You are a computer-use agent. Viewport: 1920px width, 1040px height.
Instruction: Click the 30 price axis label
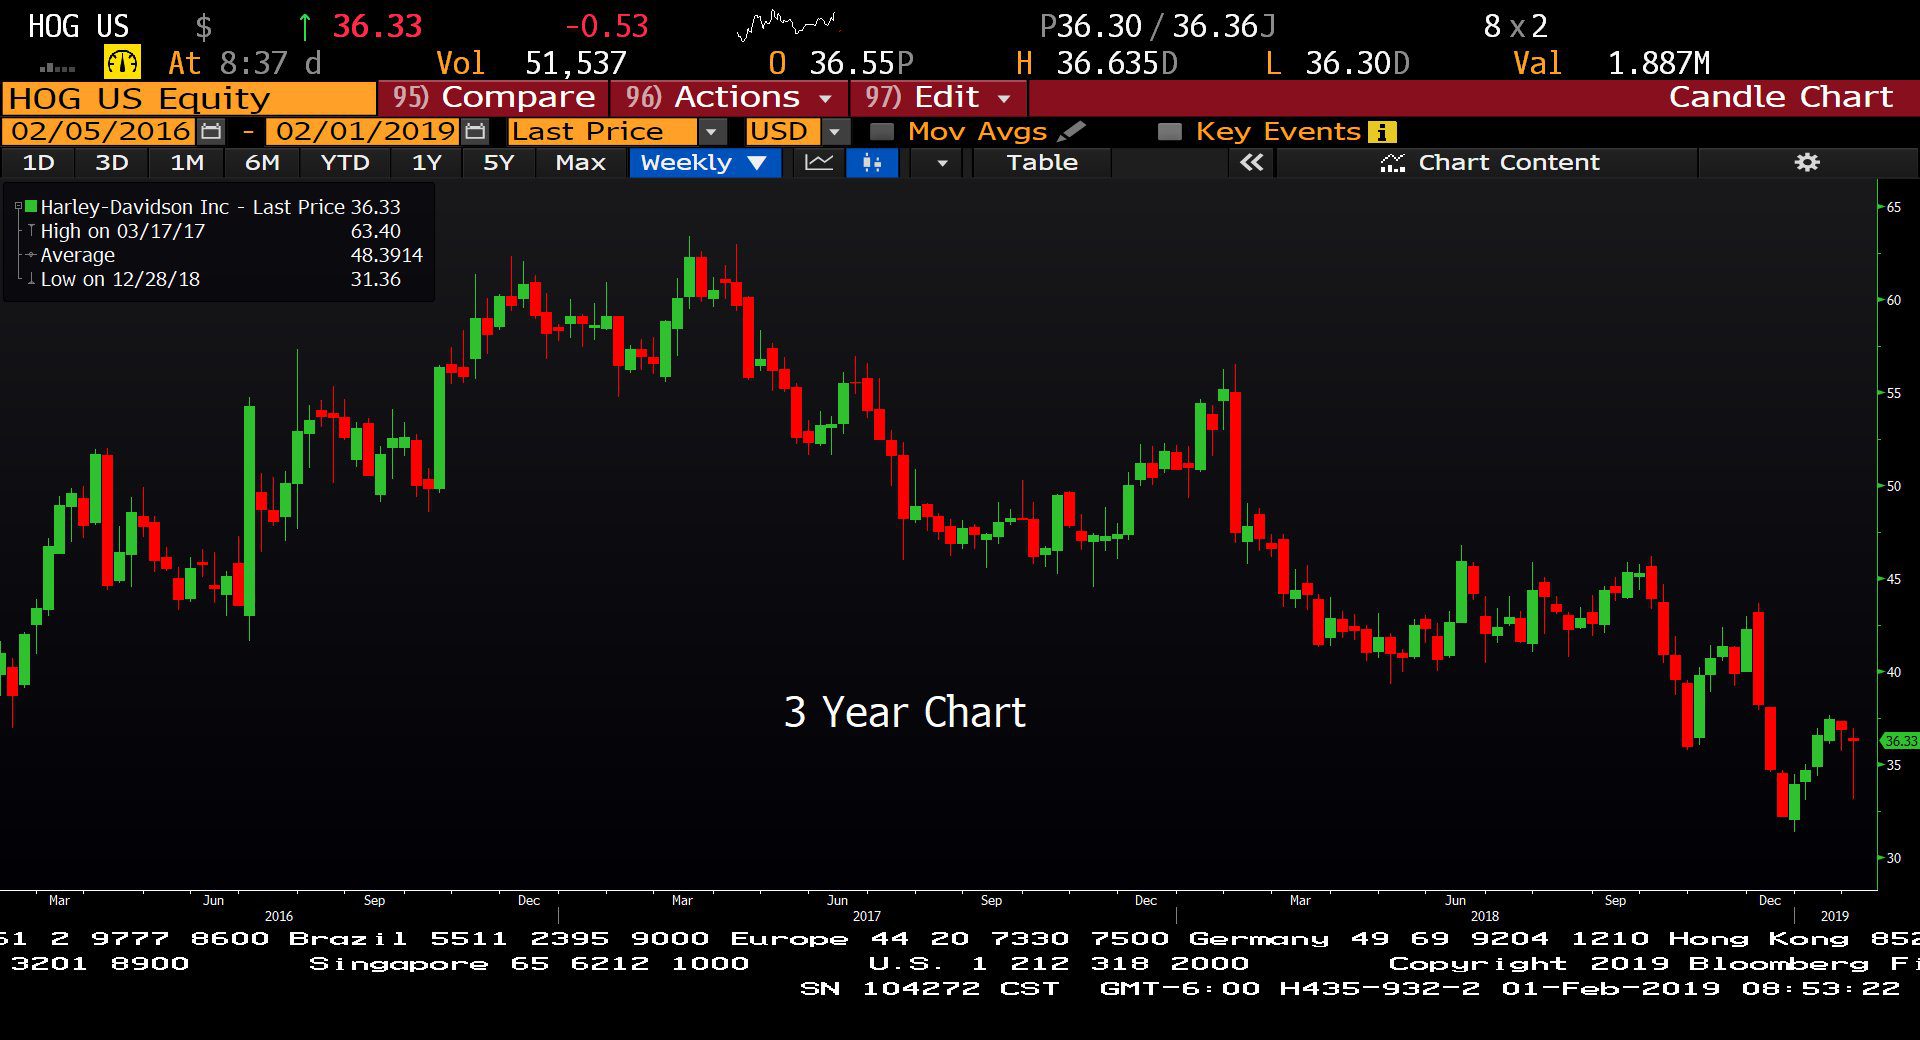[1893, 858]
